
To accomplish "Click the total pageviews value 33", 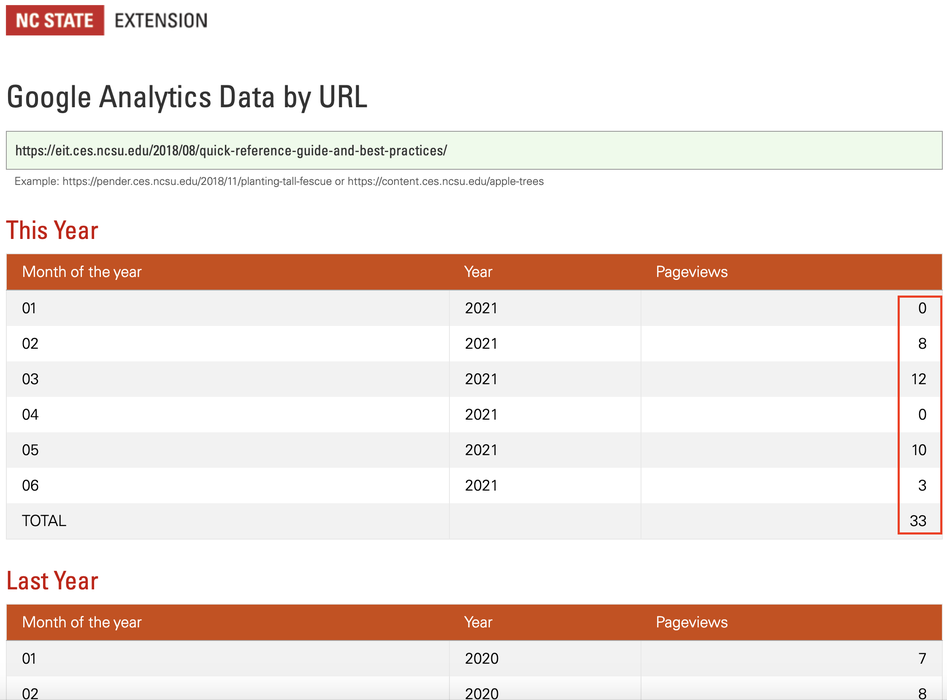I will pyautogui.click(x=918, y=521).
